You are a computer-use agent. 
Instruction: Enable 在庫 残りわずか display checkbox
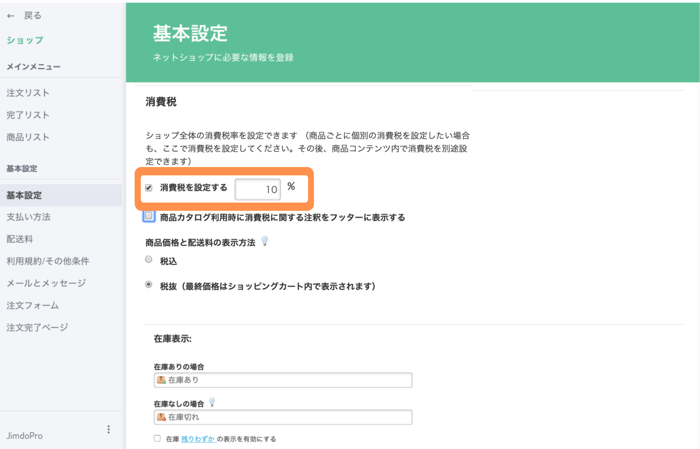[157, 438]
